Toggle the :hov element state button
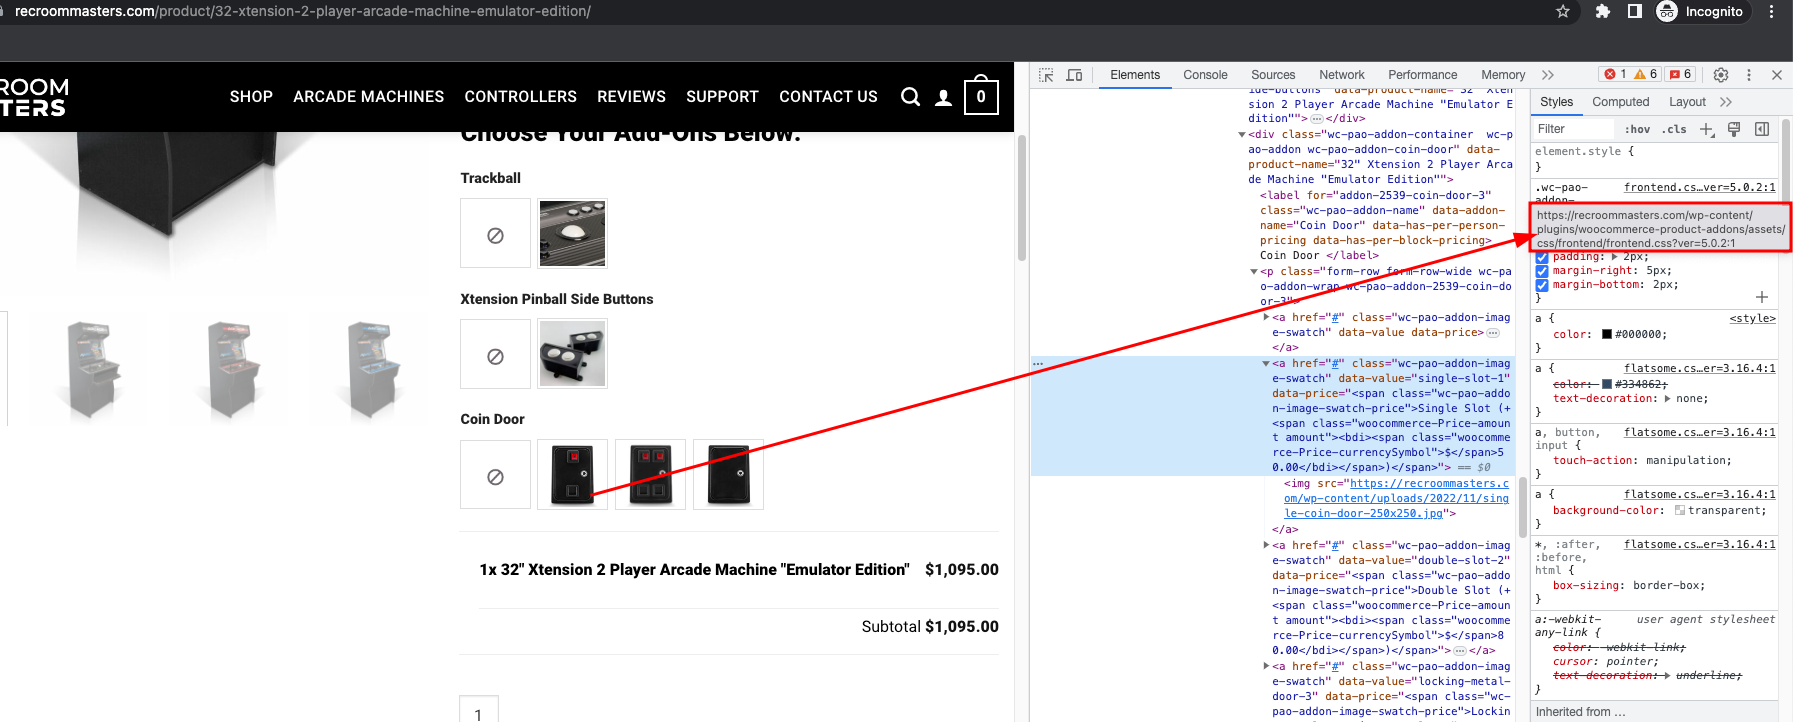The width and height of the screenshot is (1793, 722). (x=1637, y=129)
